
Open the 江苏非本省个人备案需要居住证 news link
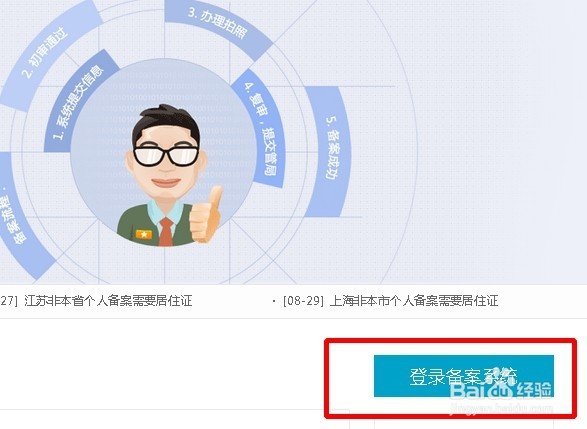point(108,301)
